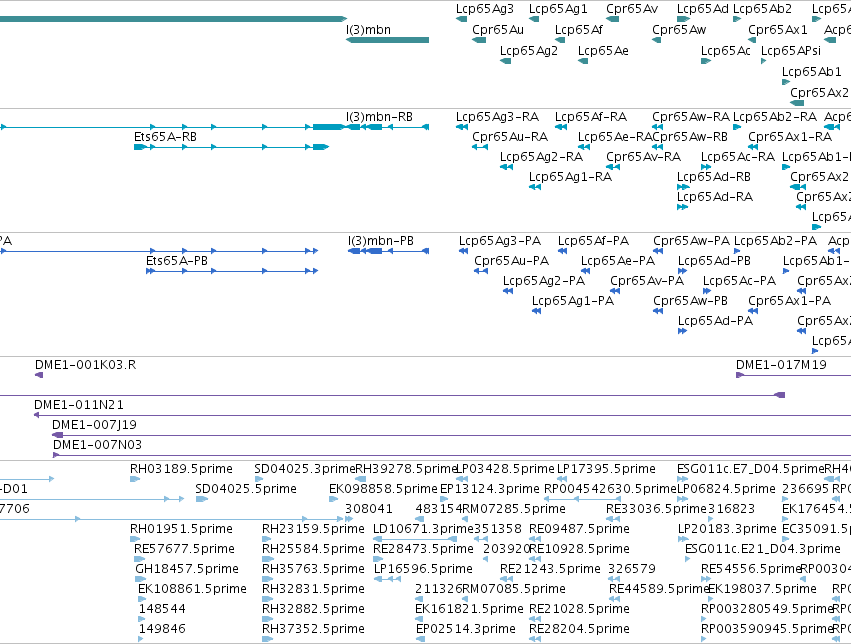Select the l(3)mbn-PB protein label

(x=381, y=241)
